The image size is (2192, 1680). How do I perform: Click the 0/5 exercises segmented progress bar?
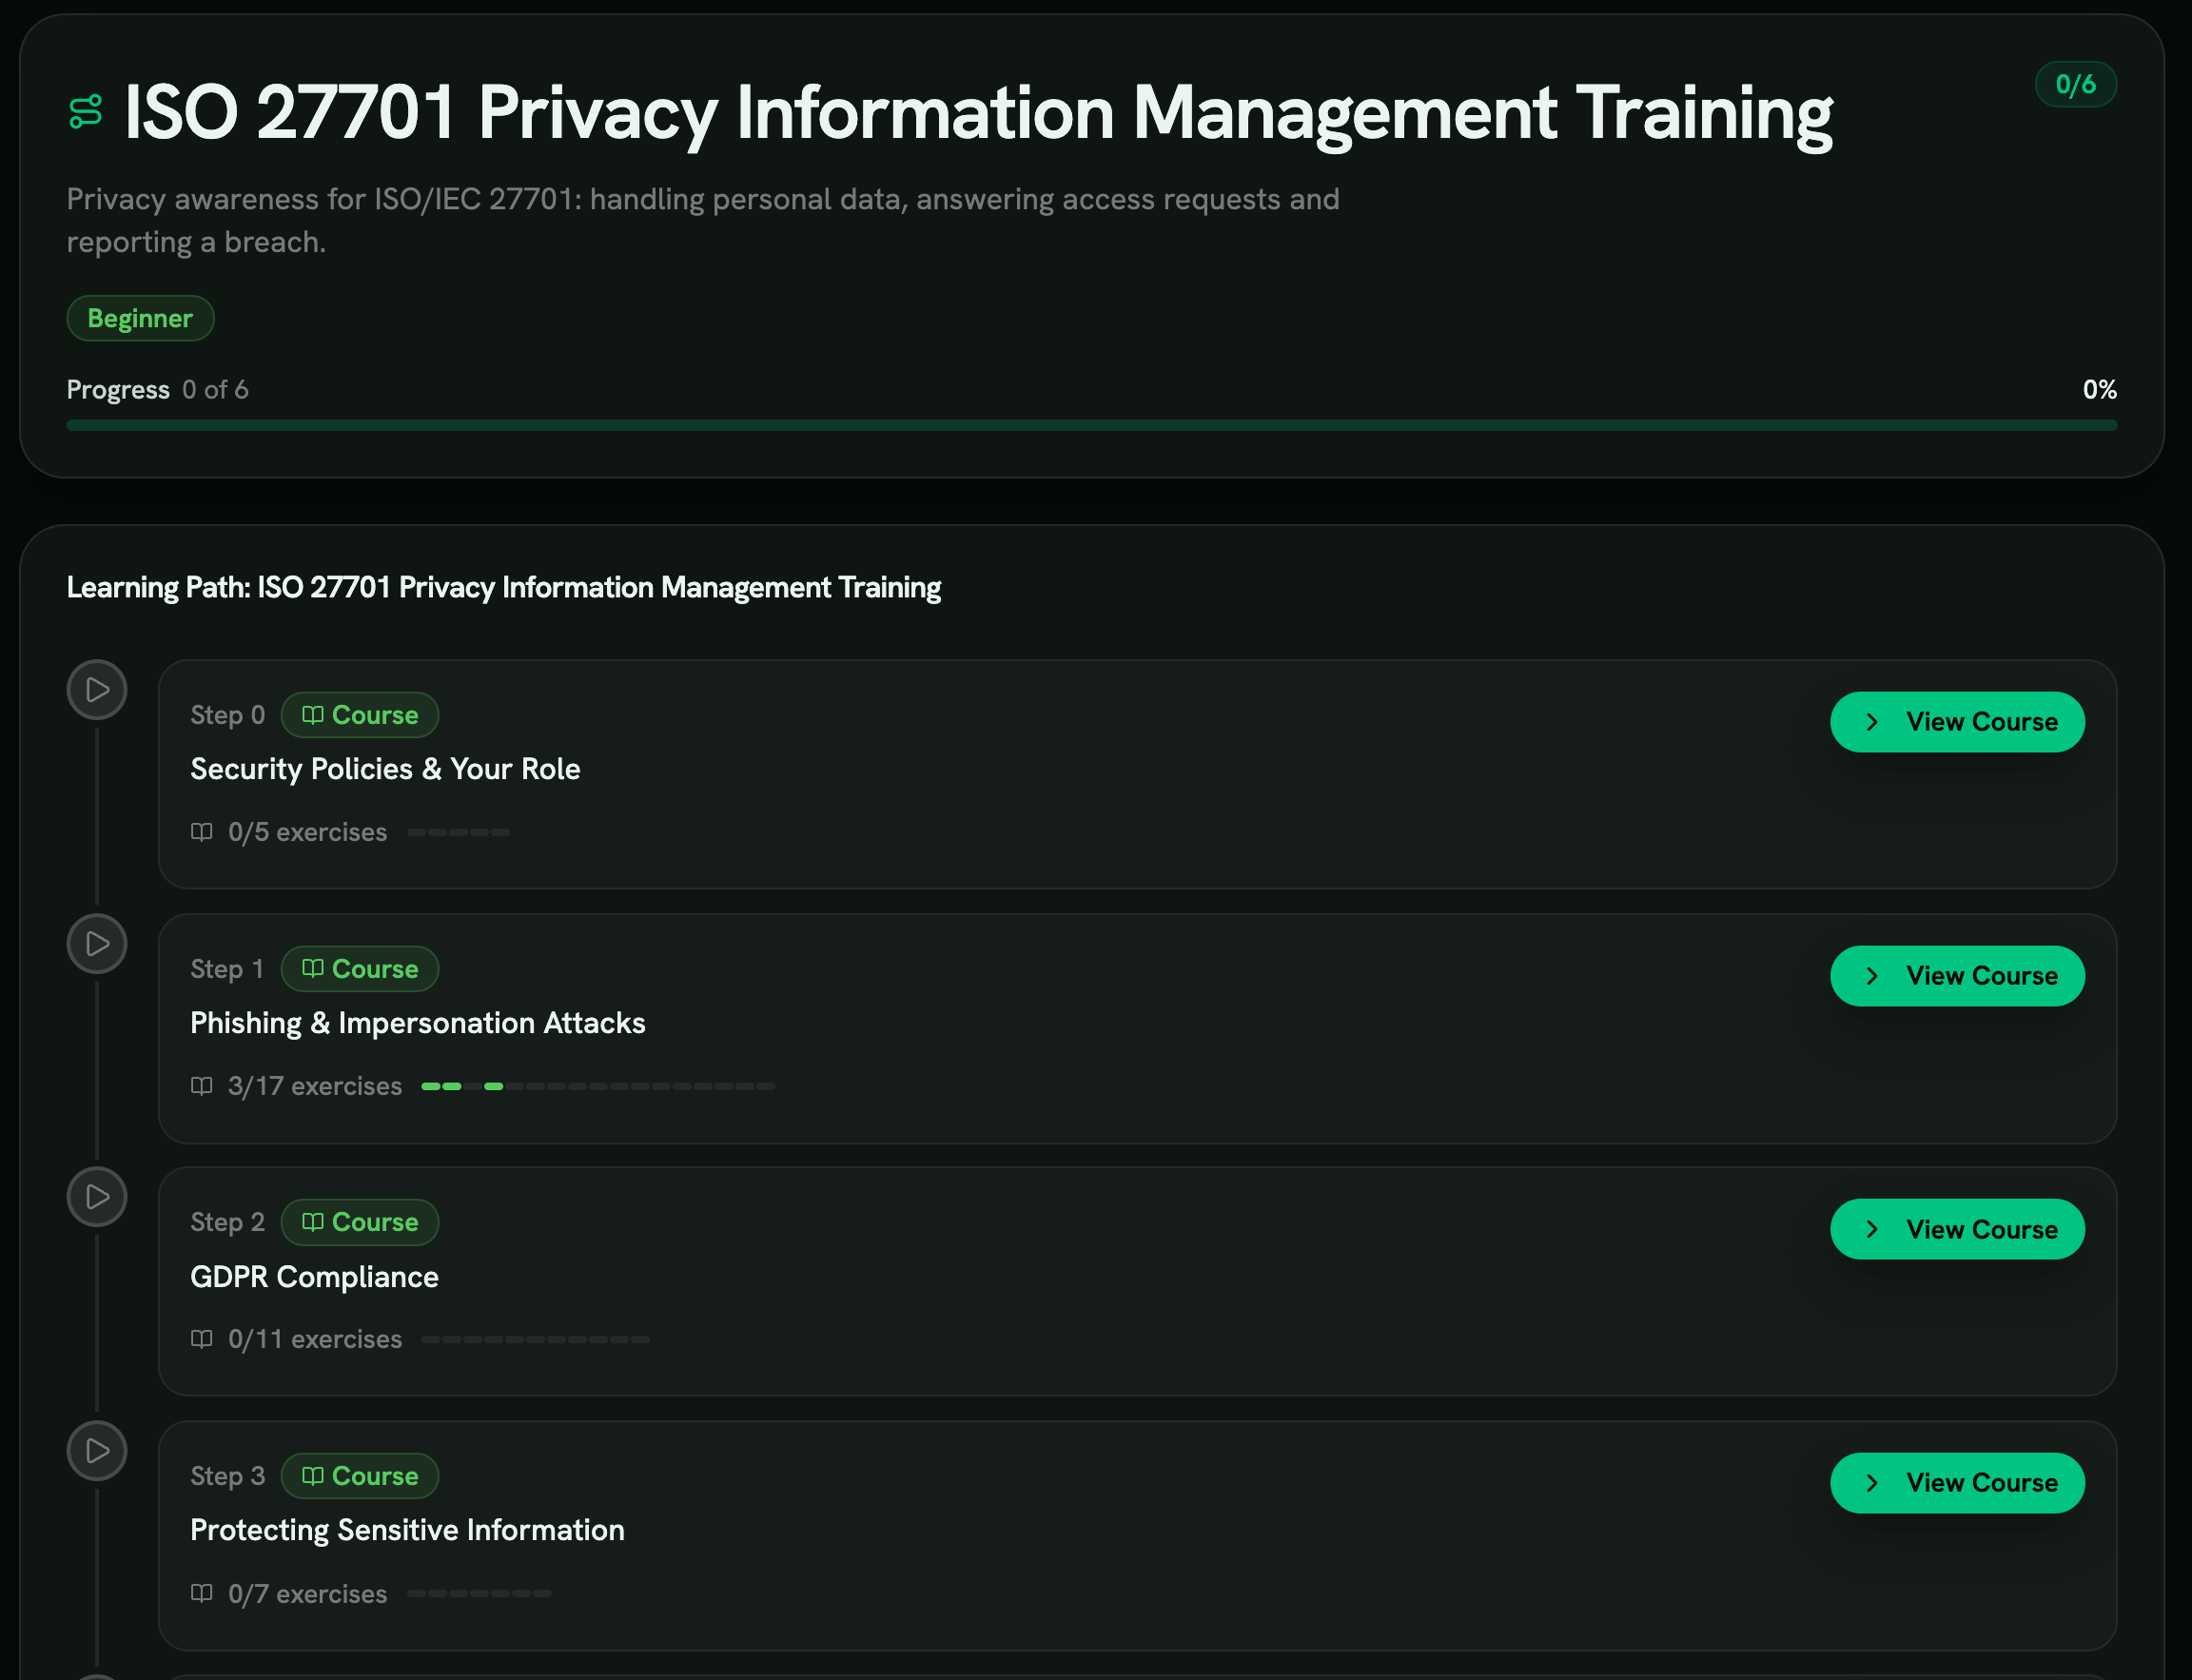(x=458, y=832)
